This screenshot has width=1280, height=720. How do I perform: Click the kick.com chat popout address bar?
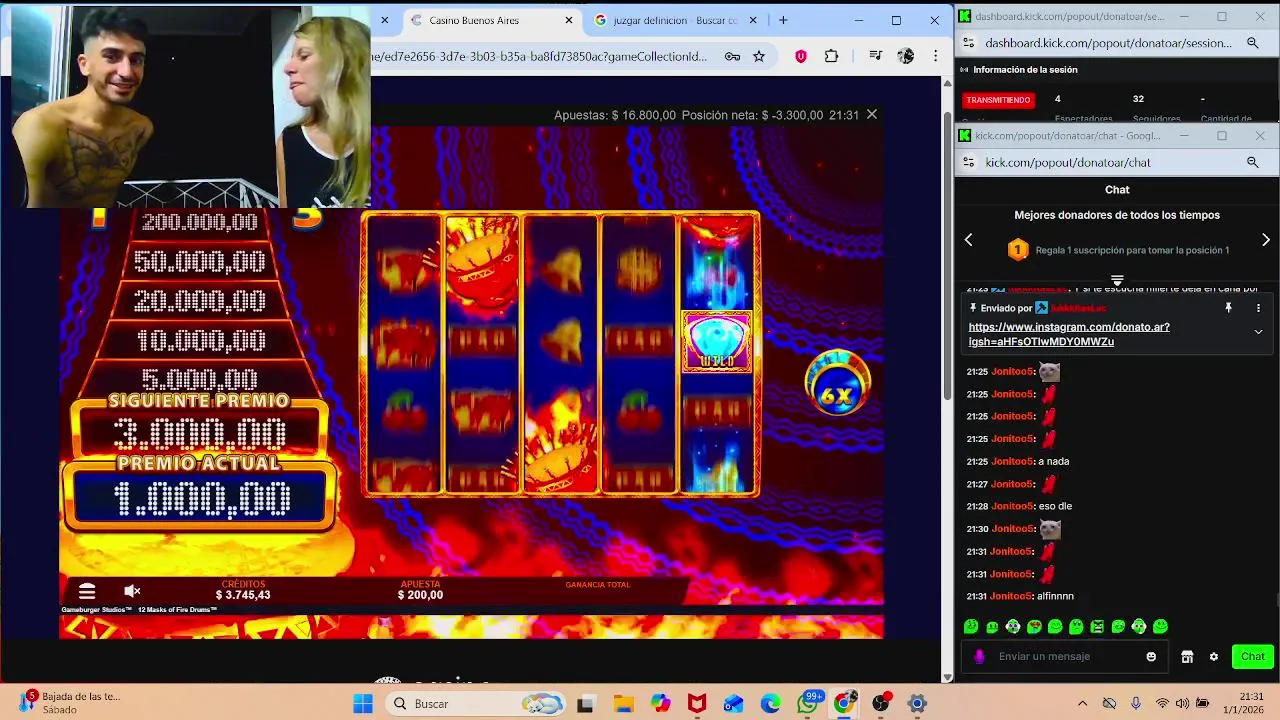(x=1068, y=162)
